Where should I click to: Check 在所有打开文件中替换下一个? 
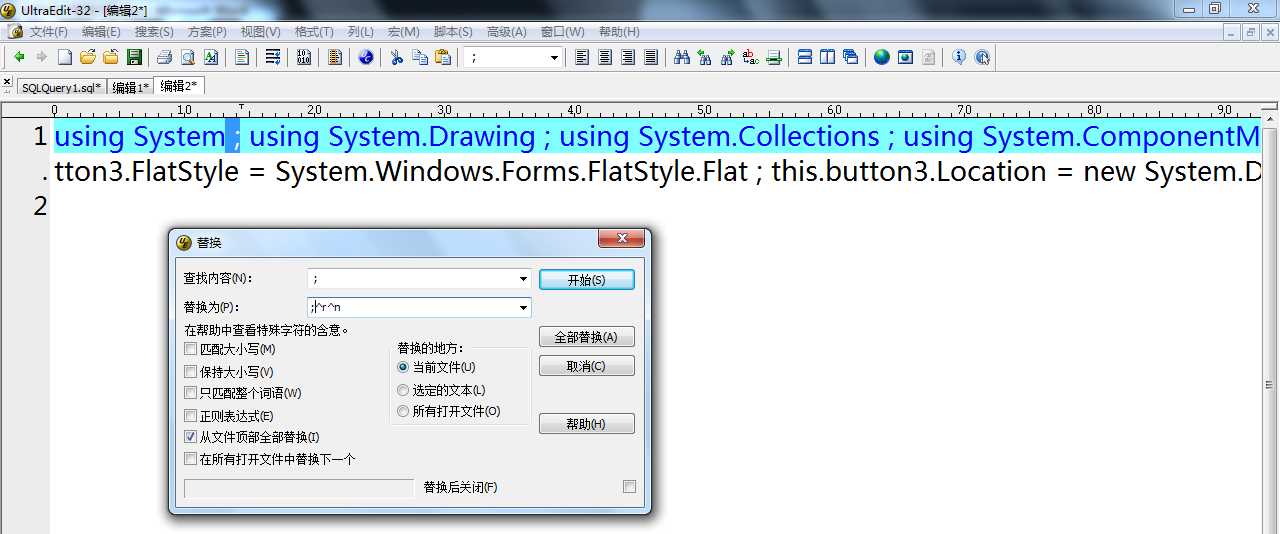click(191, 459)
